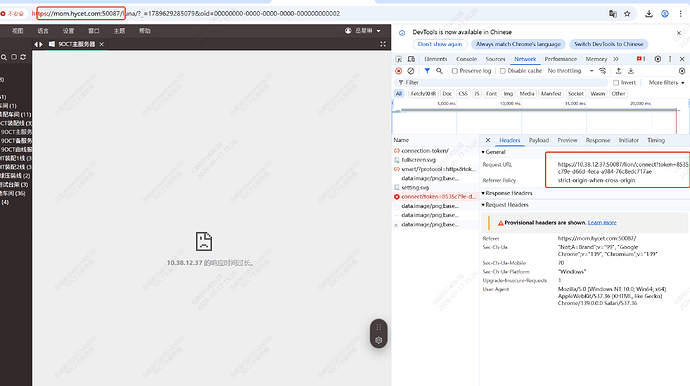Select the failed connect?token request
690x386 pixels.
click(x=435, y=197)
